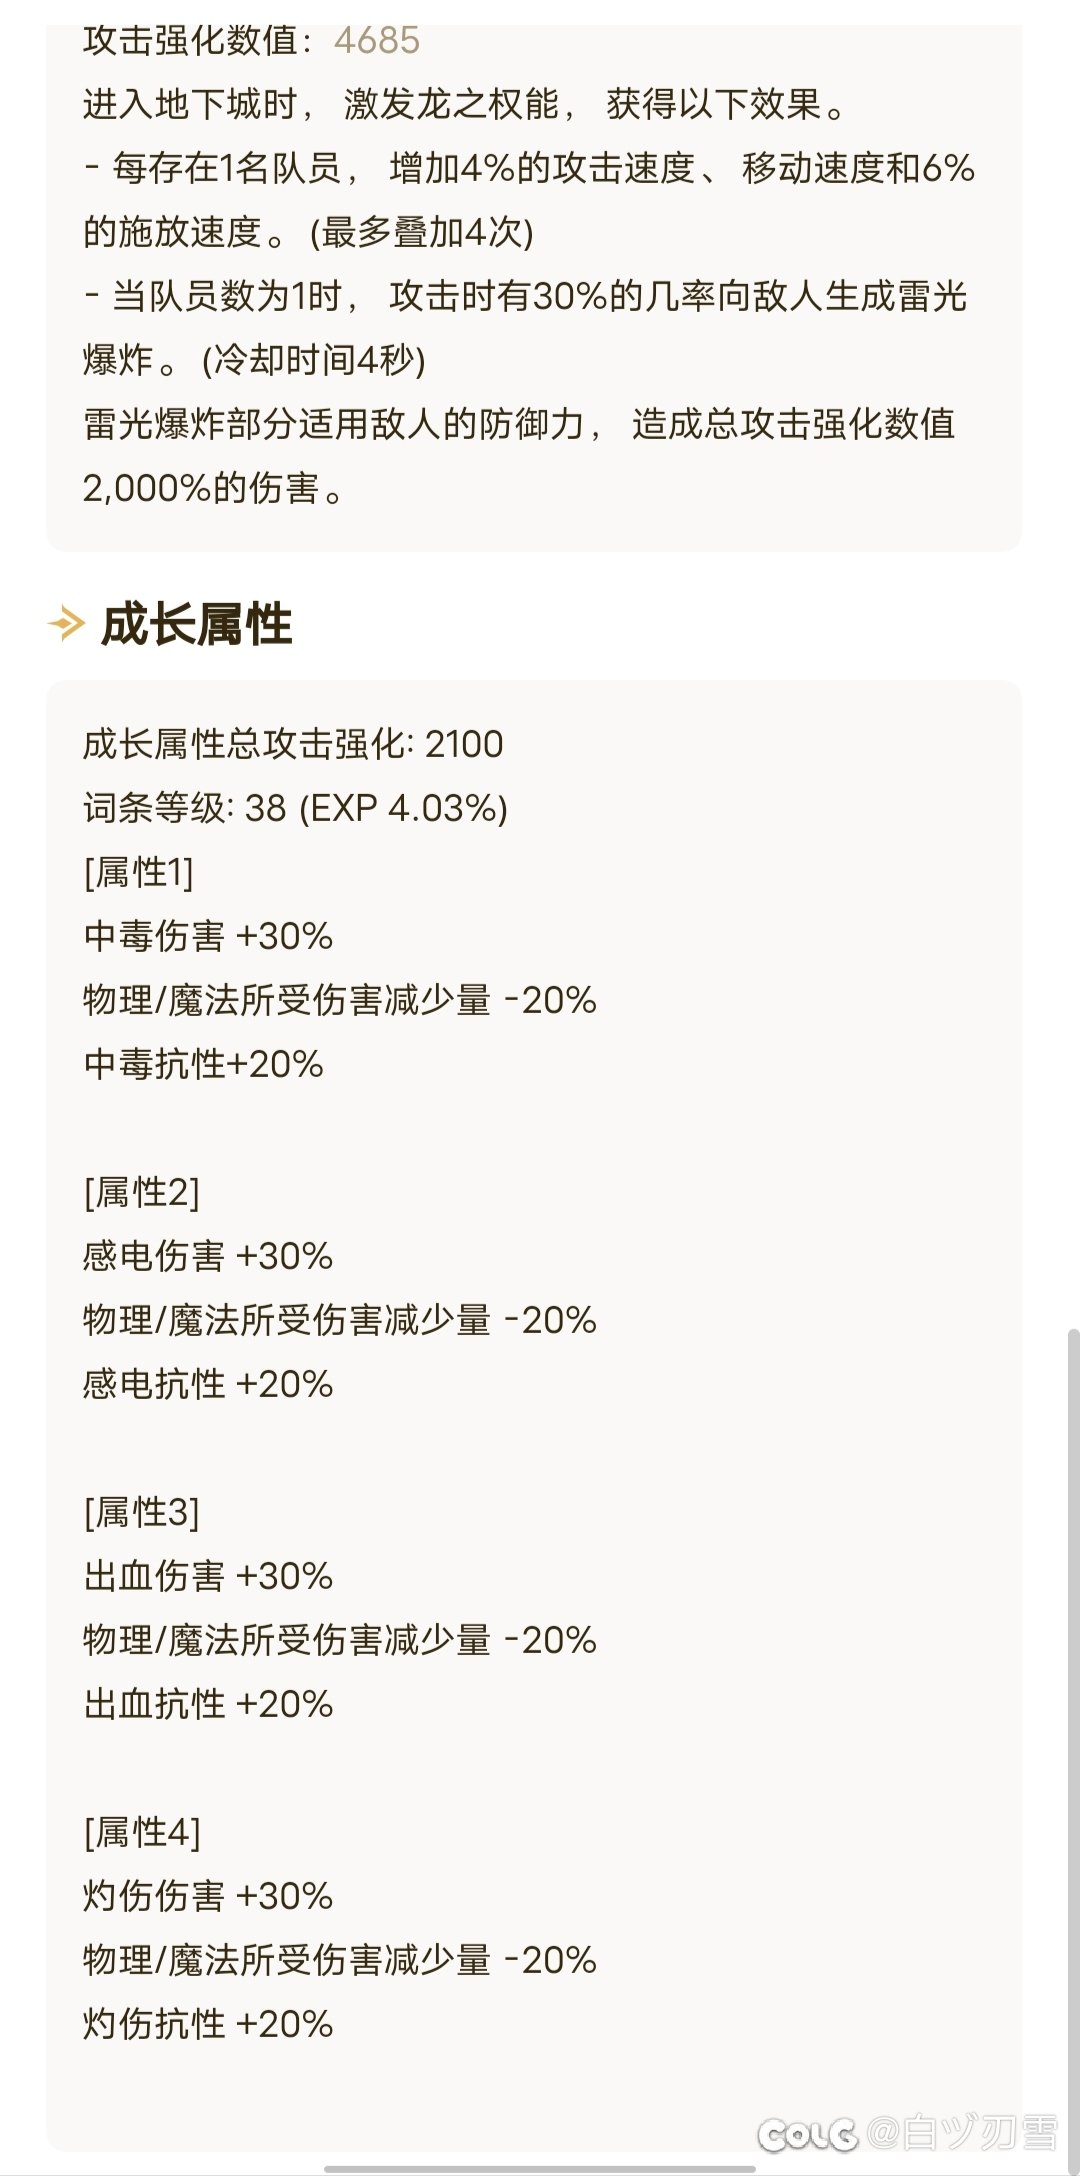This screenshot has height=2176, width=1080.
Task: Click the attack value 4685
Action: click(x=377, y=41)
